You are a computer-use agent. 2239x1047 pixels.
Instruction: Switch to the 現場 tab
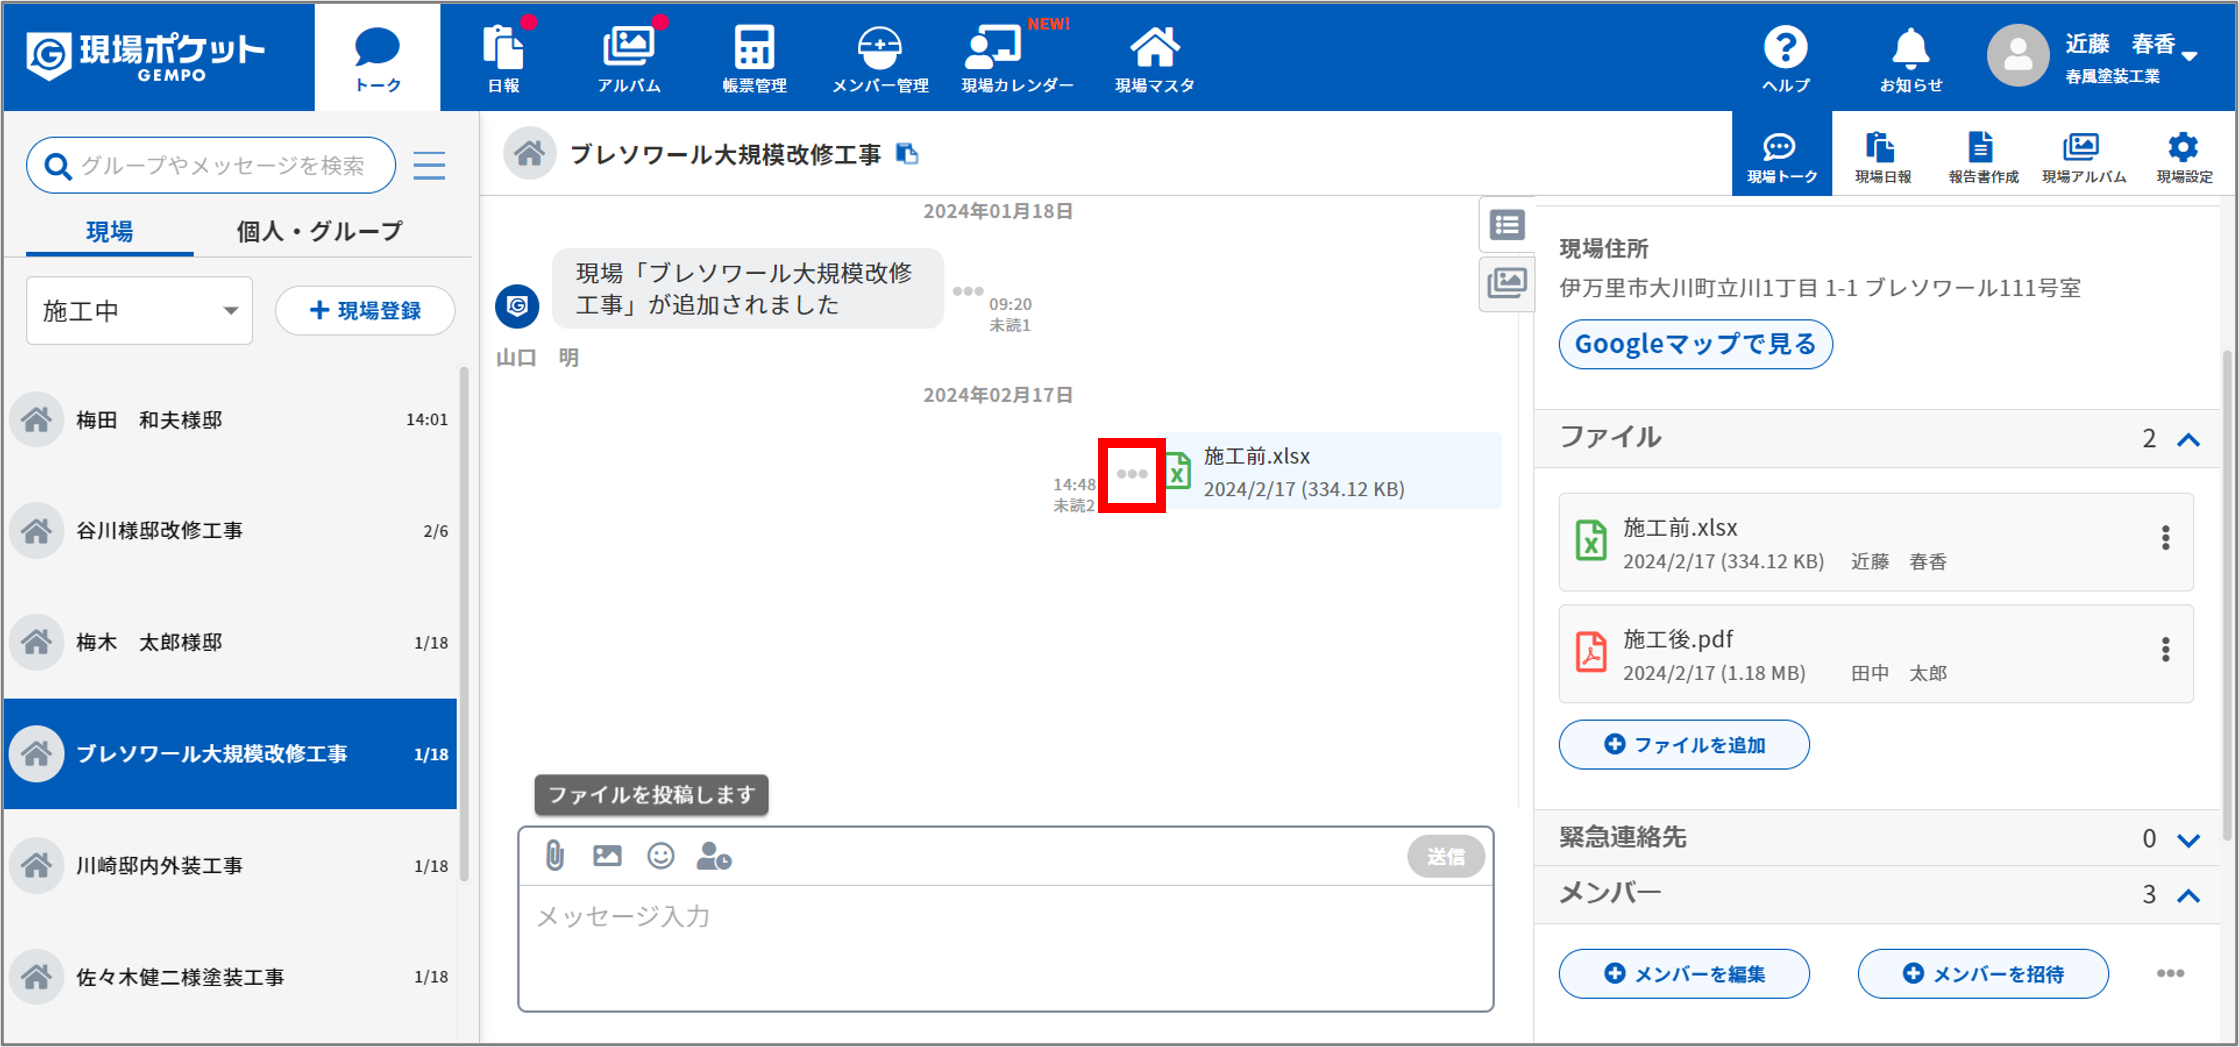pyautogui.click(x=109, y=232)
